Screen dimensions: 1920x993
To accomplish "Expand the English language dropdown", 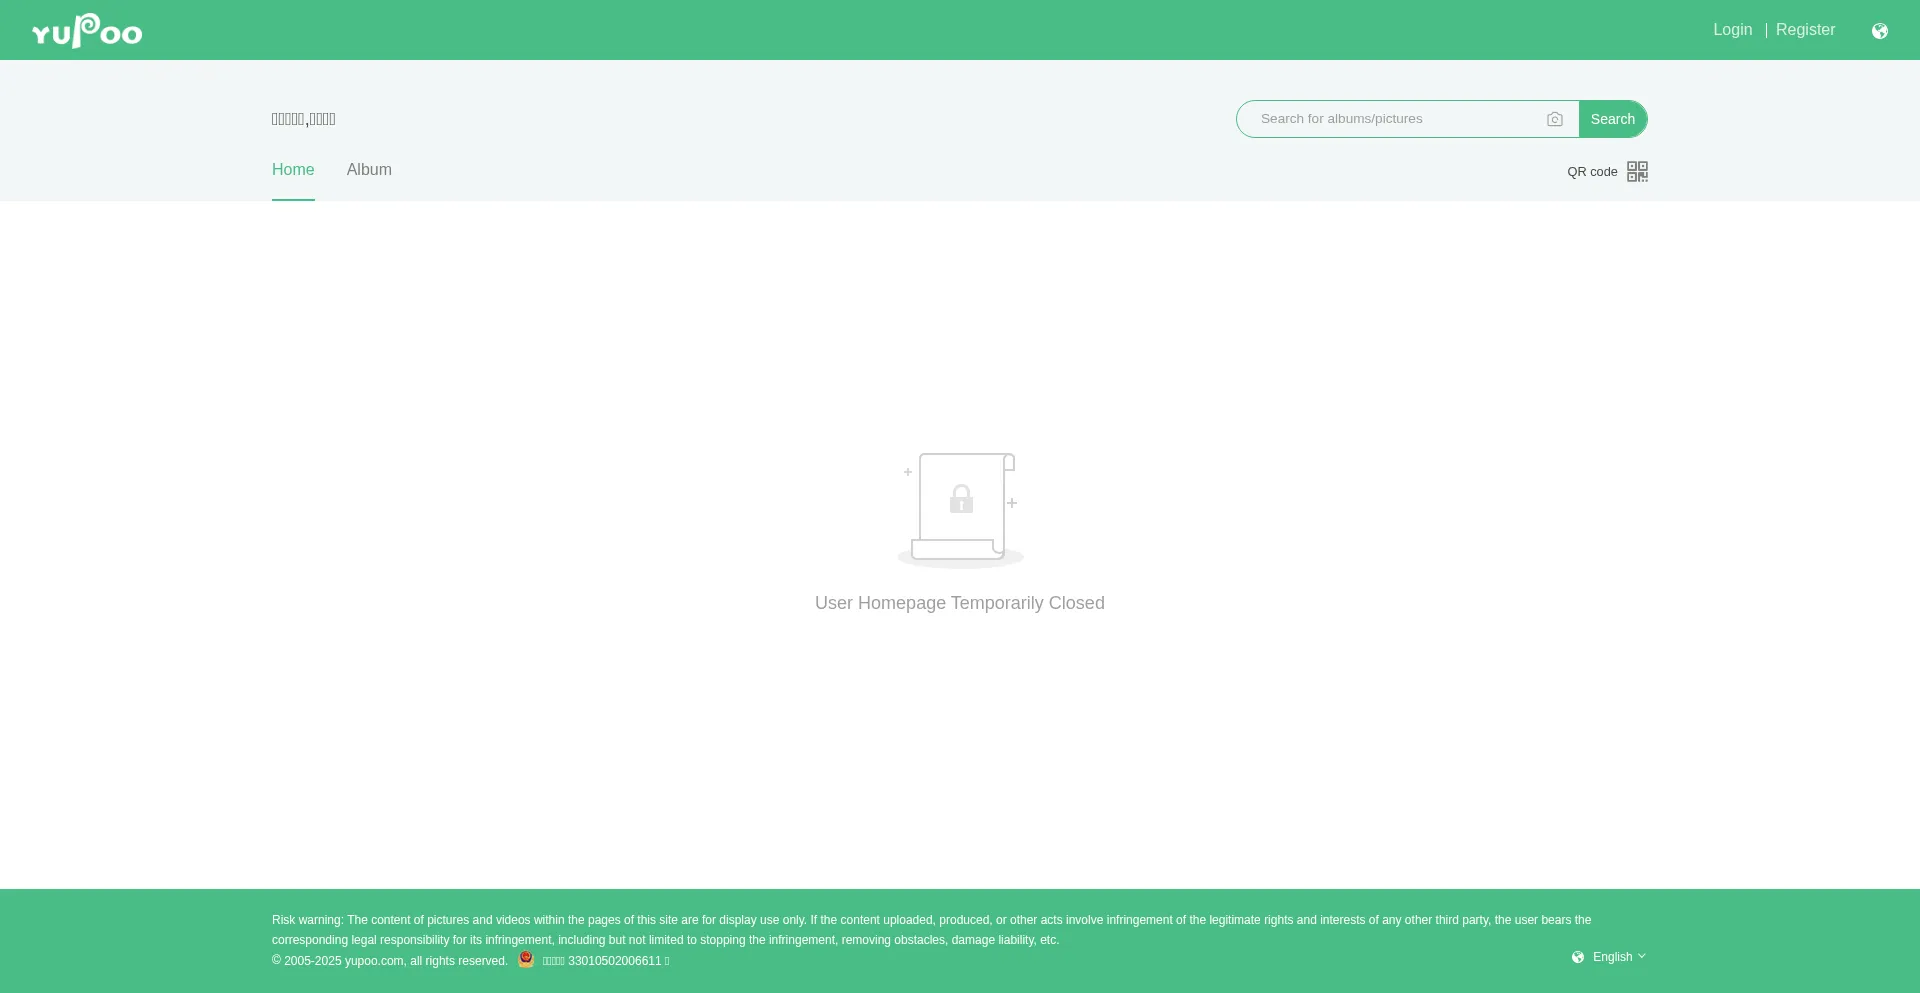I will click(x=1612, y=957).
